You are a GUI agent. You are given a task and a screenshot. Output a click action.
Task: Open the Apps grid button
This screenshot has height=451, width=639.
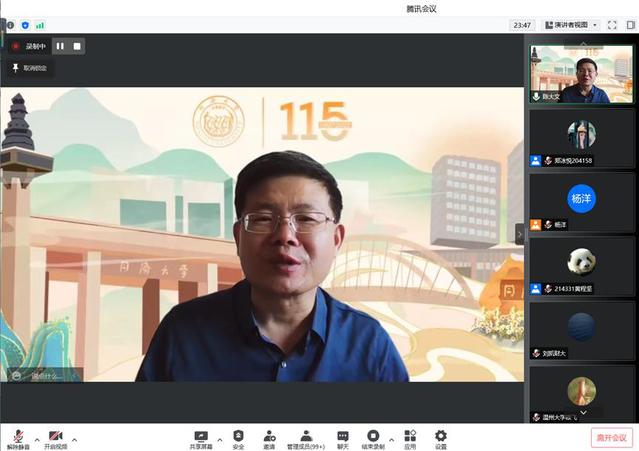(x=410, y=439)
